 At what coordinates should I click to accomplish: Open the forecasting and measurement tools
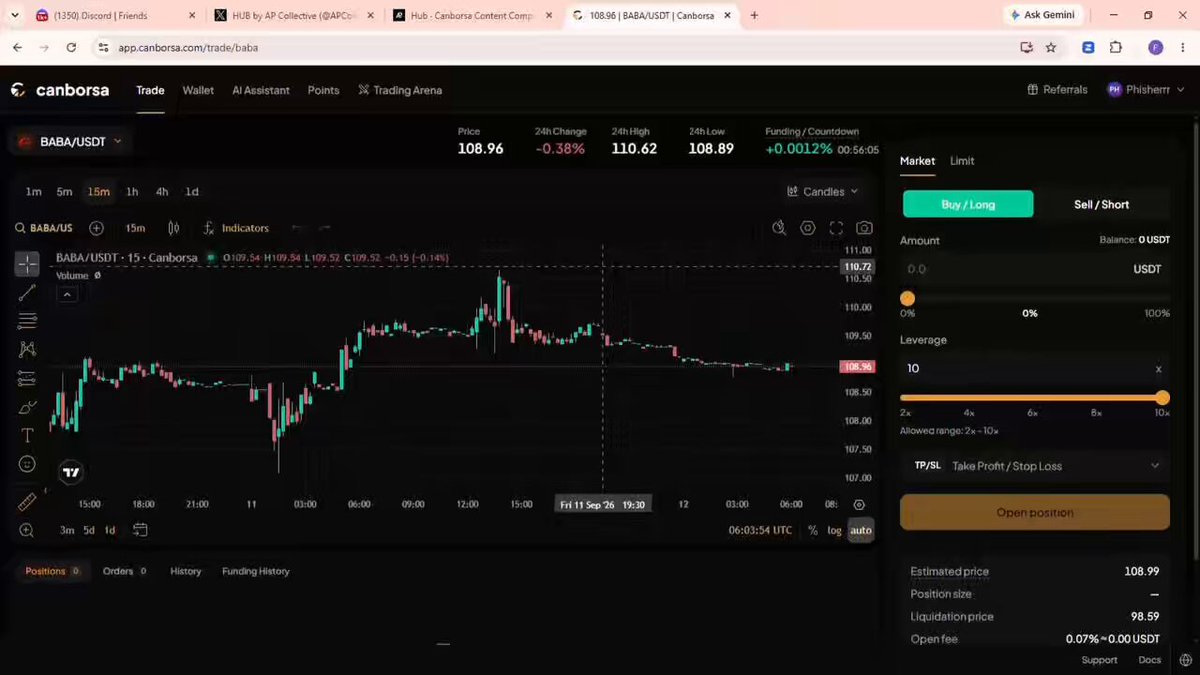pyautogui.click(x=27, y=378)
